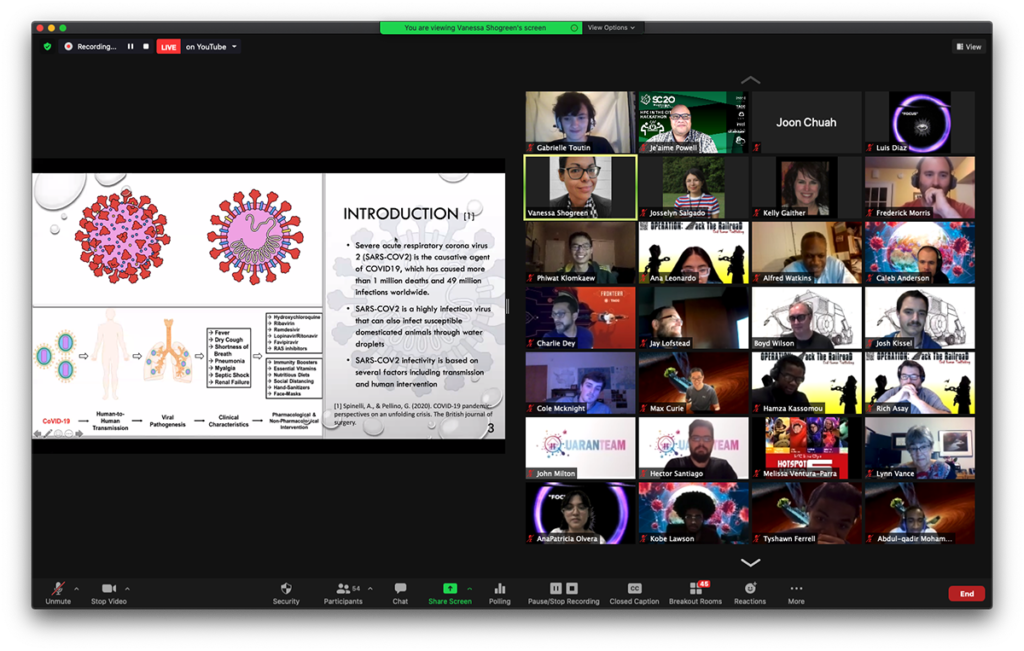Show next page of gallery participants
Screen dimensions: 1024x651
click(x=750, y=562)
